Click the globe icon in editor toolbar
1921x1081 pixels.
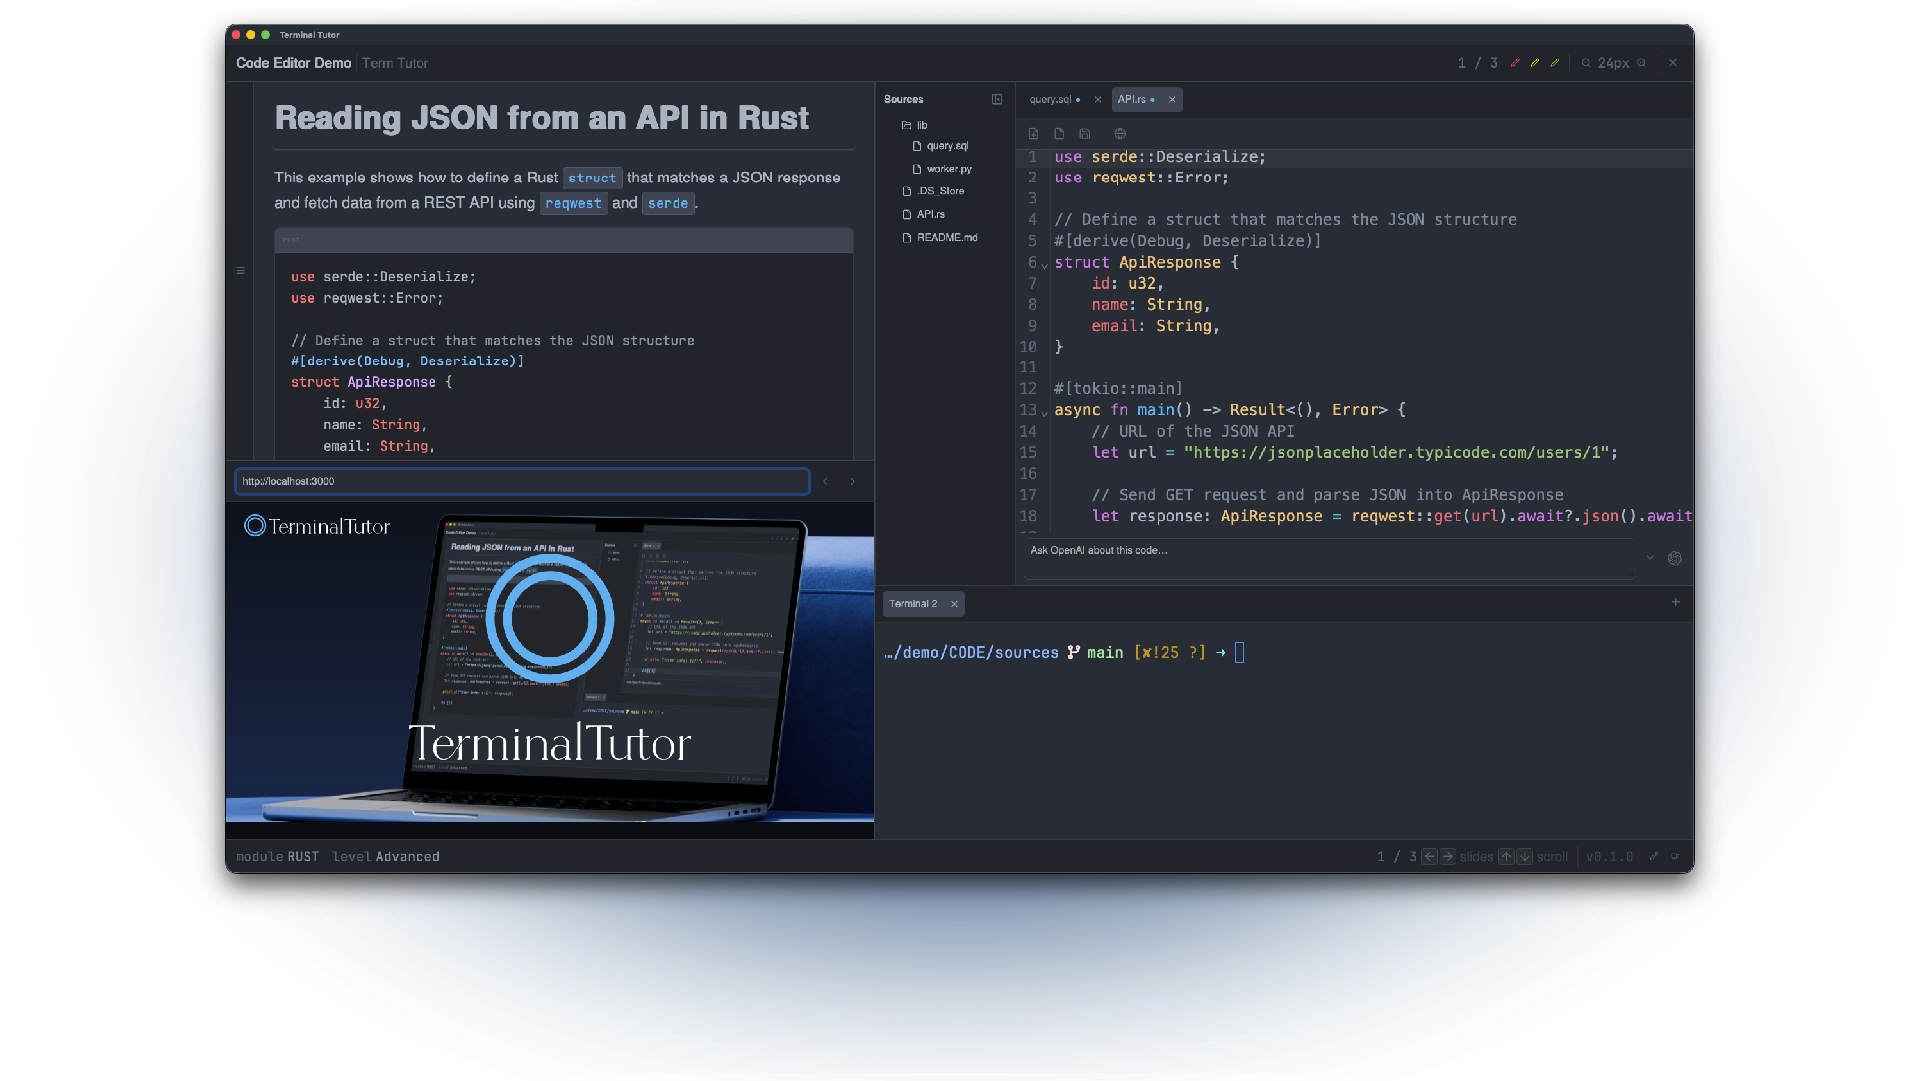pyautogui.click(x=1120, y=134)
